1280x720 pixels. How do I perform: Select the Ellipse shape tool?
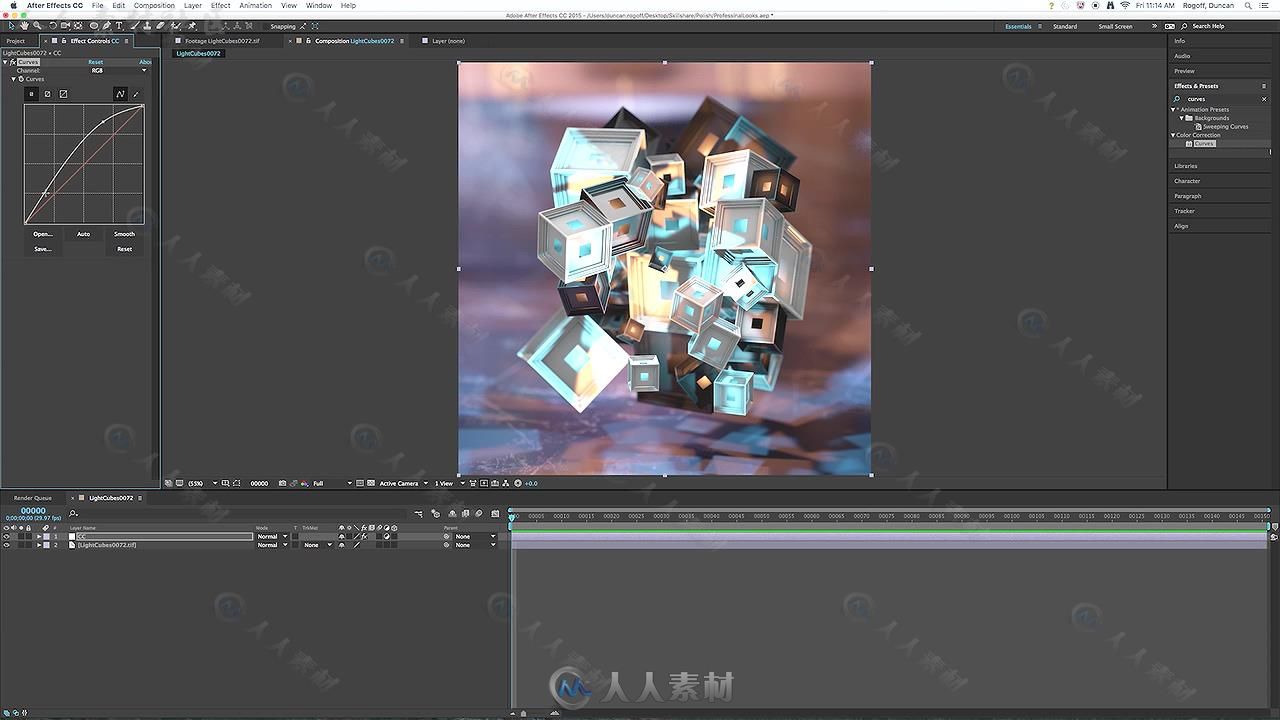tap(94, 25)
